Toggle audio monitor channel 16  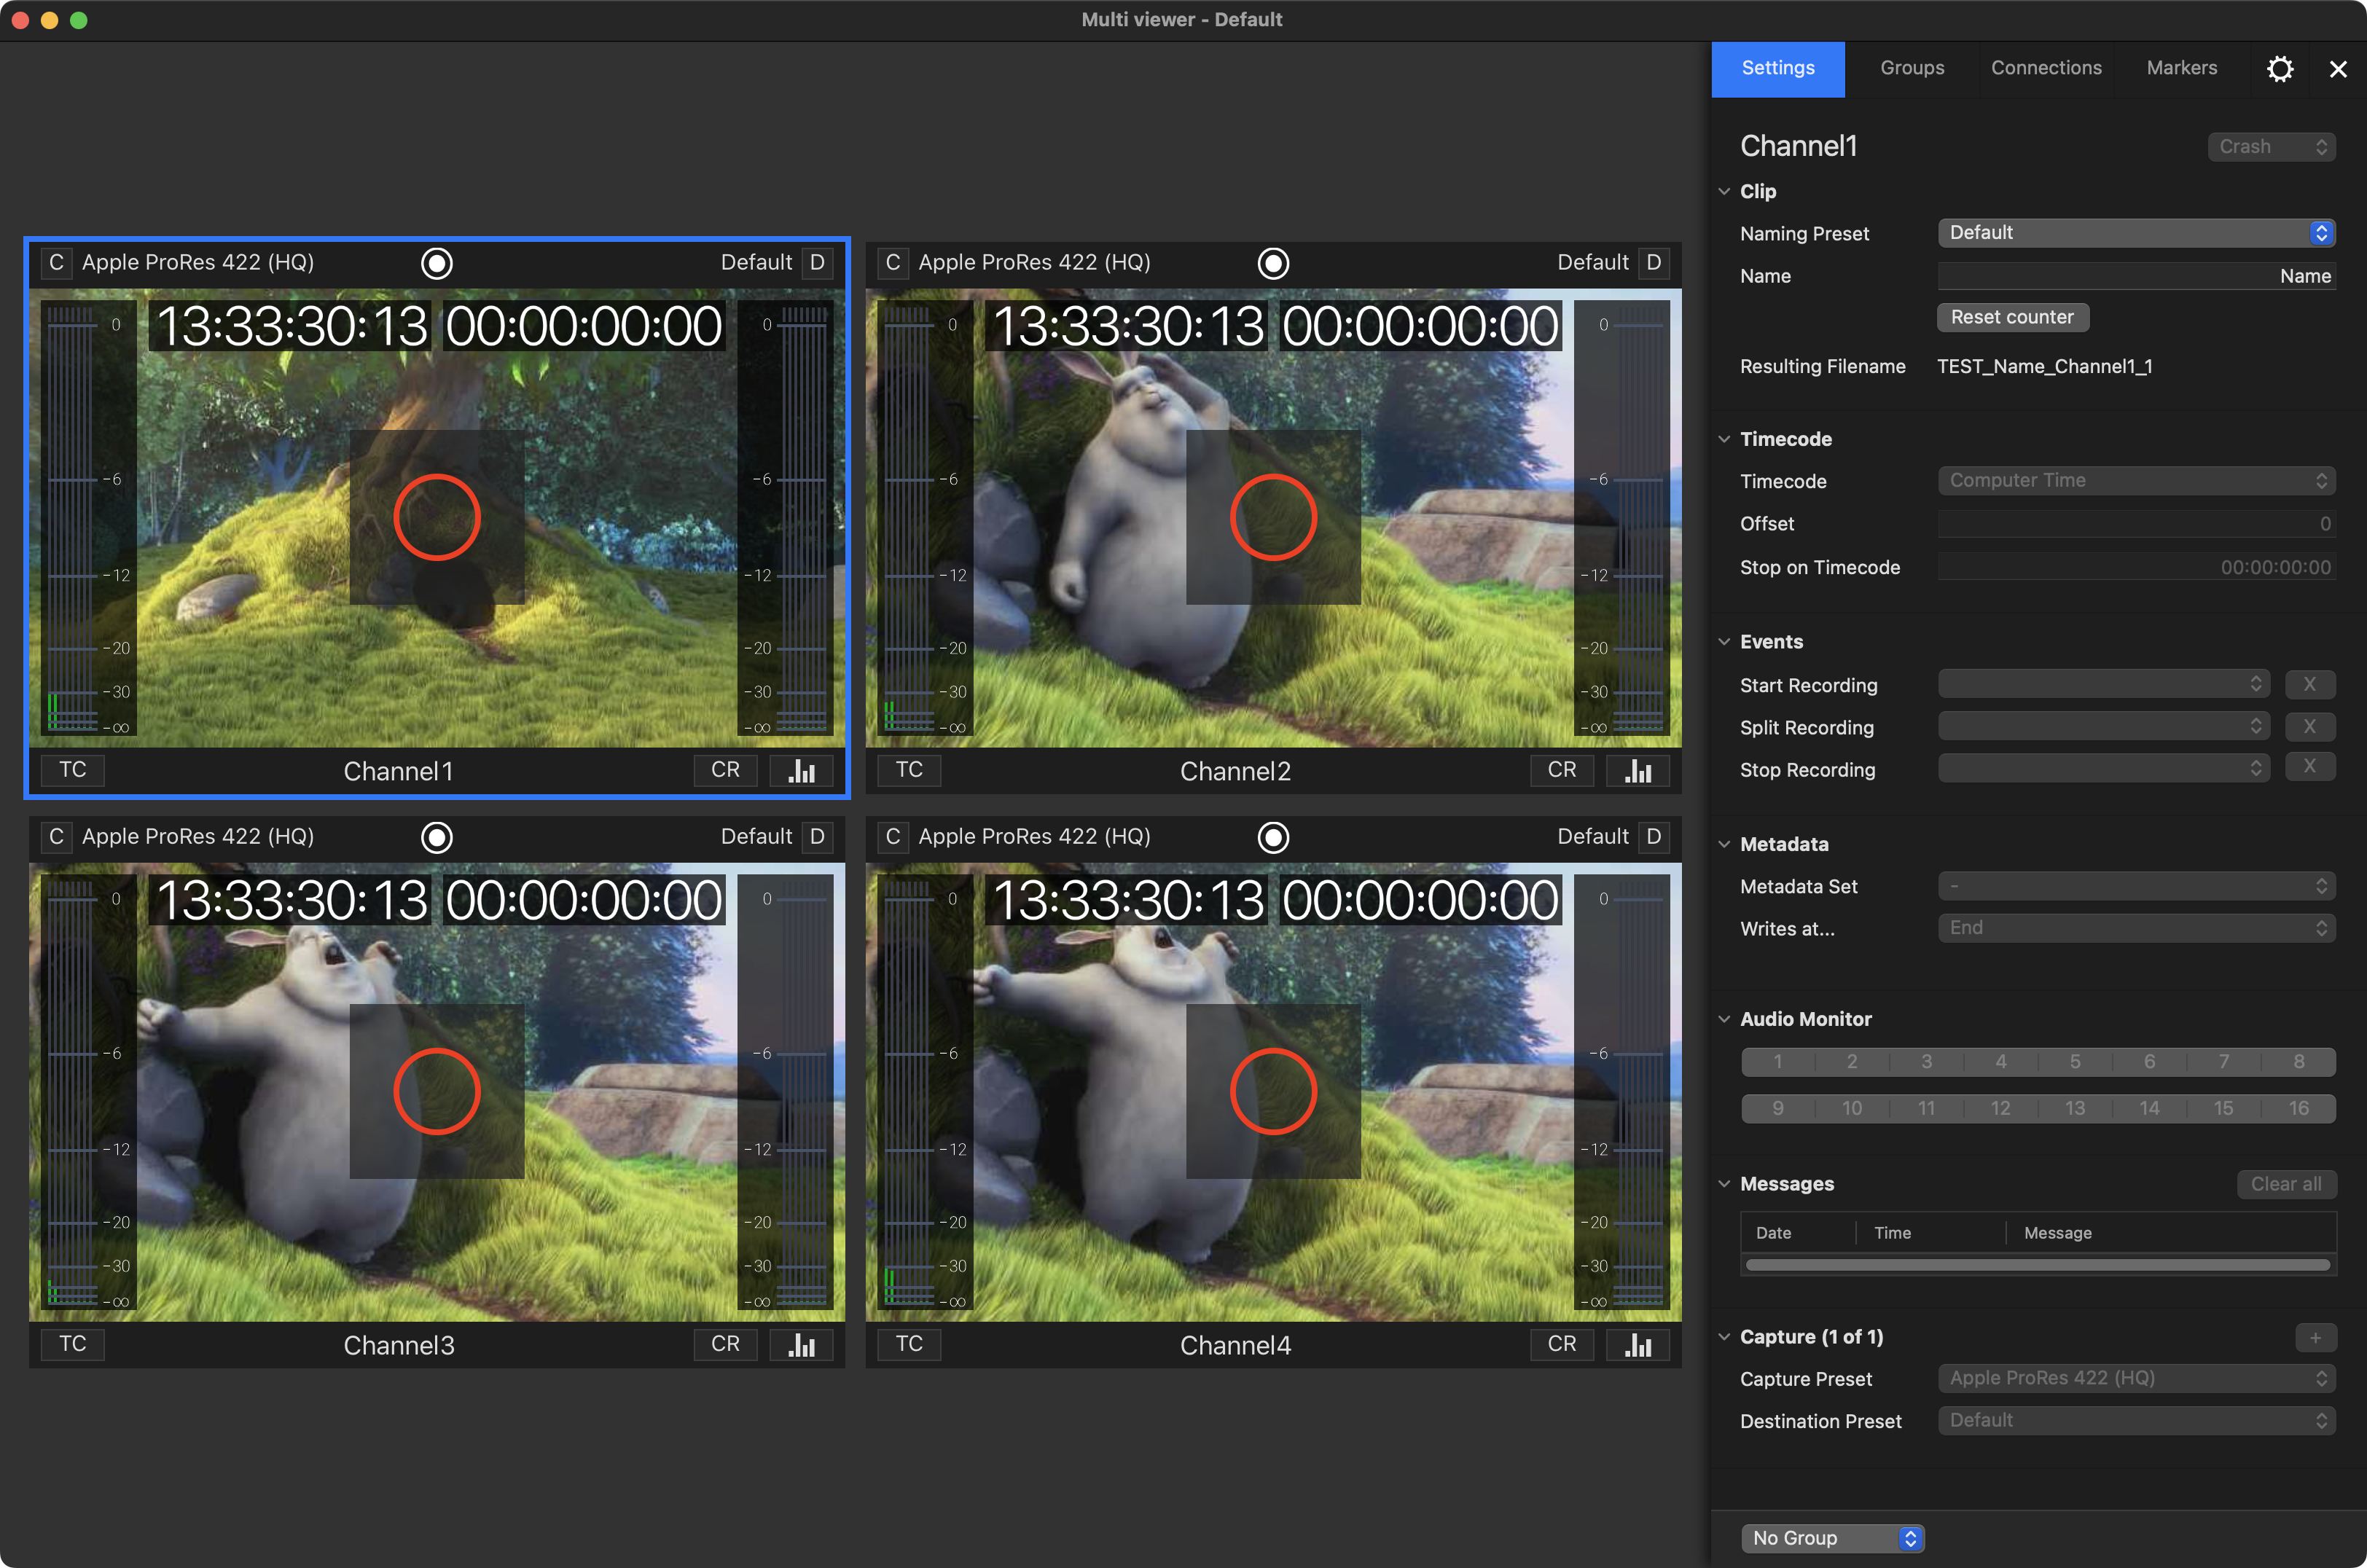click(x=2298, y=1108)
